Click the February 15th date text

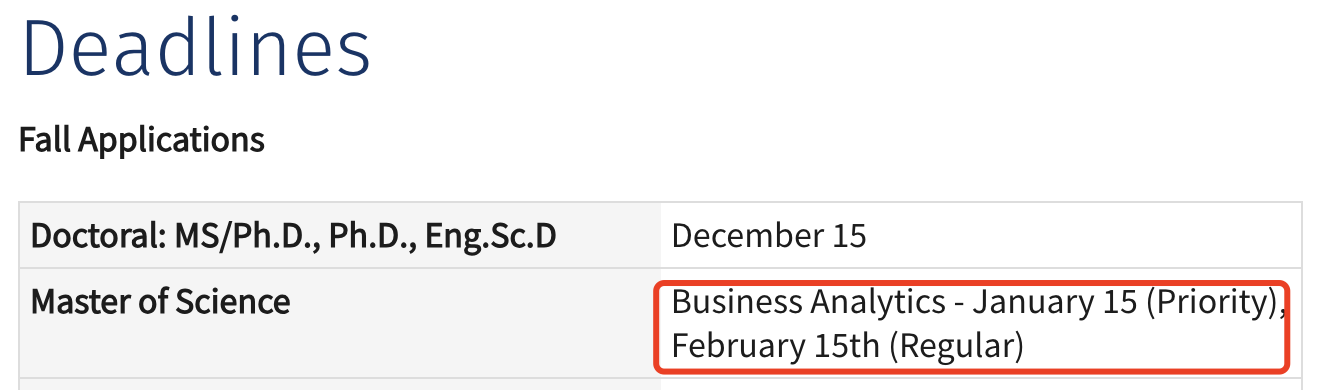point(774,346)
